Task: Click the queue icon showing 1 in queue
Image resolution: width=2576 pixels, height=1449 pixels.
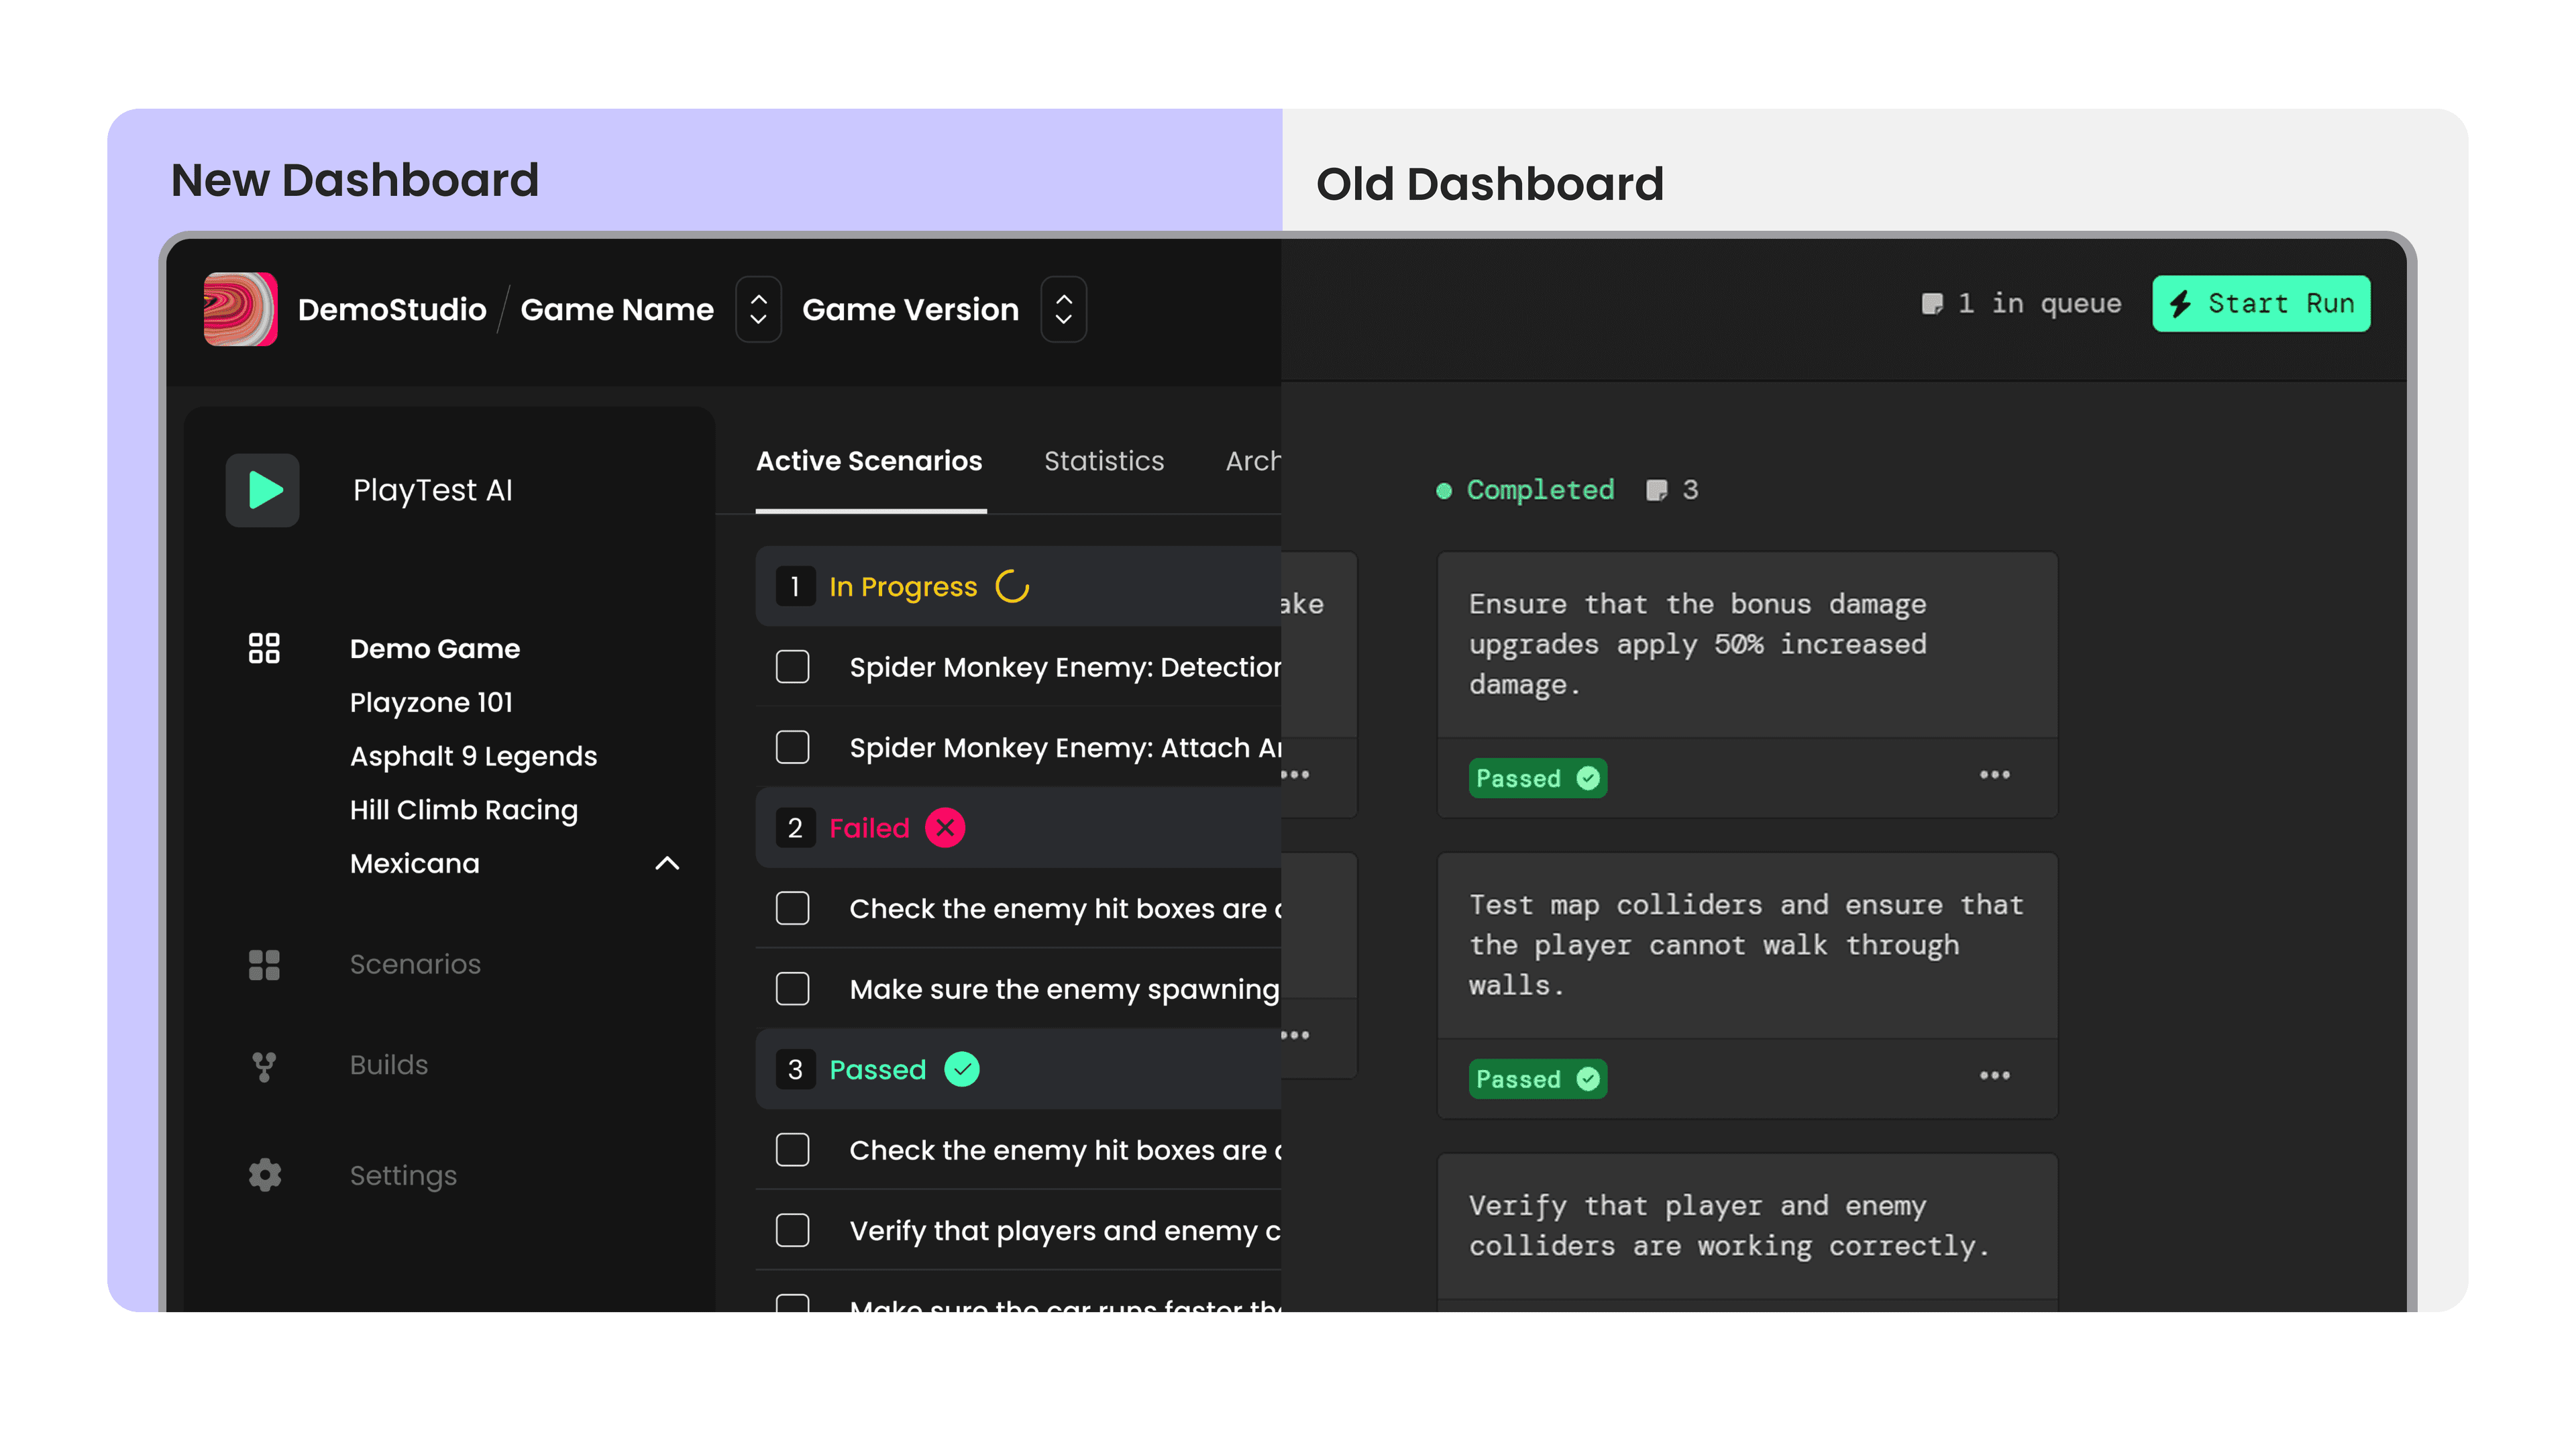Action: coord(1931,303)
